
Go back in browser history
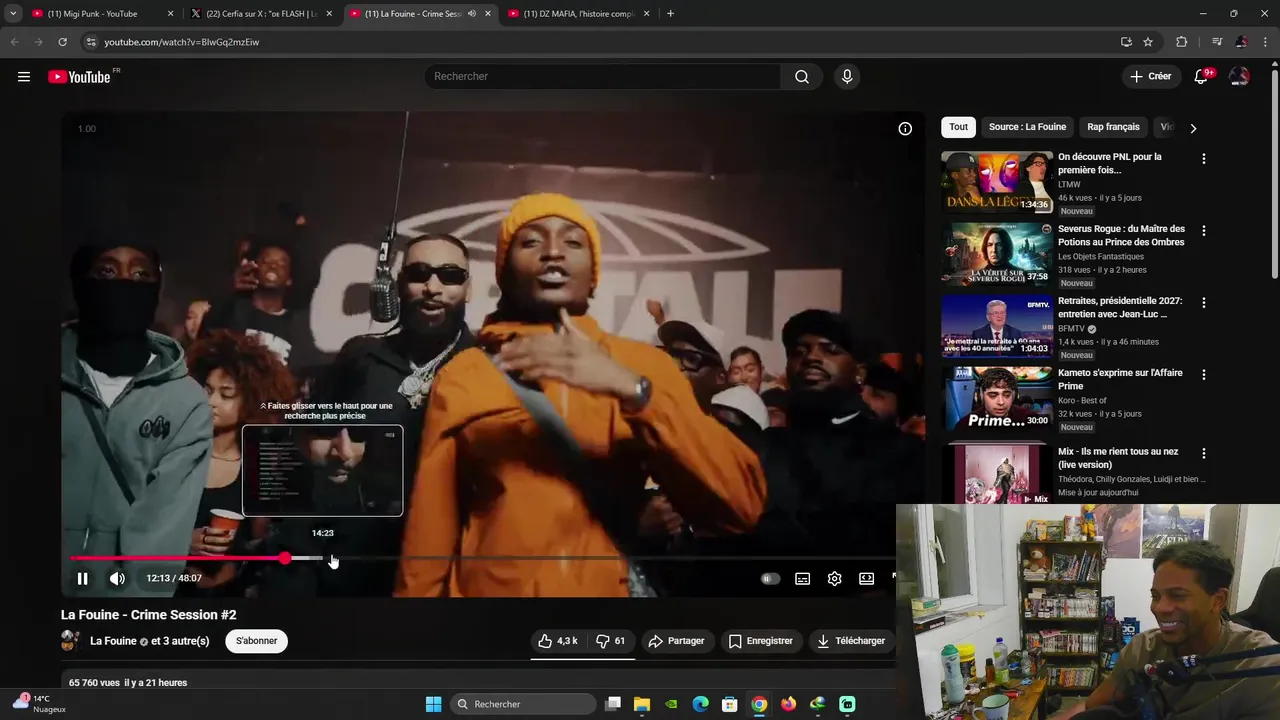pyautogui.click(x=14, y=42)
